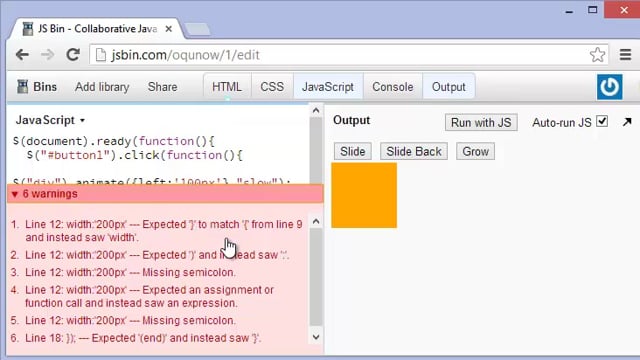Click the Slide button in output
The height and width of the screenshot is (360, 640).
pyautogui.click(x=353, y=151)
